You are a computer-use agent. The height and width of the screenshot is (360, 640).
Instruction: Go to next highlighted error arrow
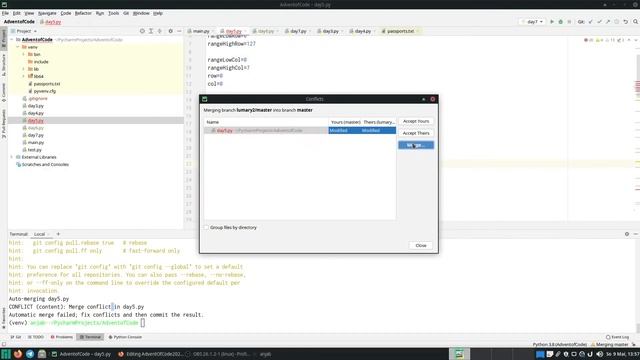coord(636,40)
